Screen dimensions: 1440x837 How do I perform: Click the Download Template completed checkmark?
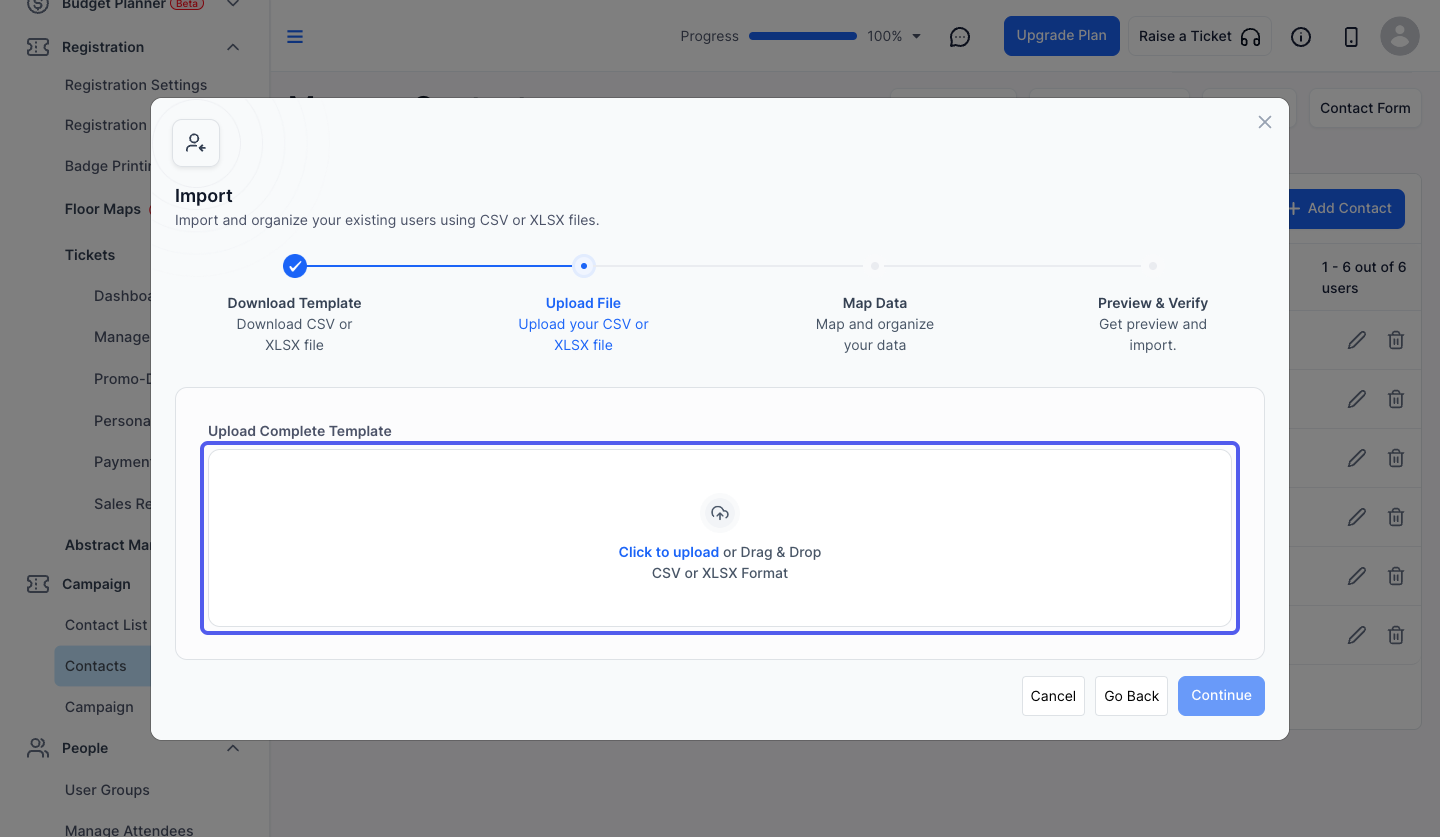pos(294,266)
